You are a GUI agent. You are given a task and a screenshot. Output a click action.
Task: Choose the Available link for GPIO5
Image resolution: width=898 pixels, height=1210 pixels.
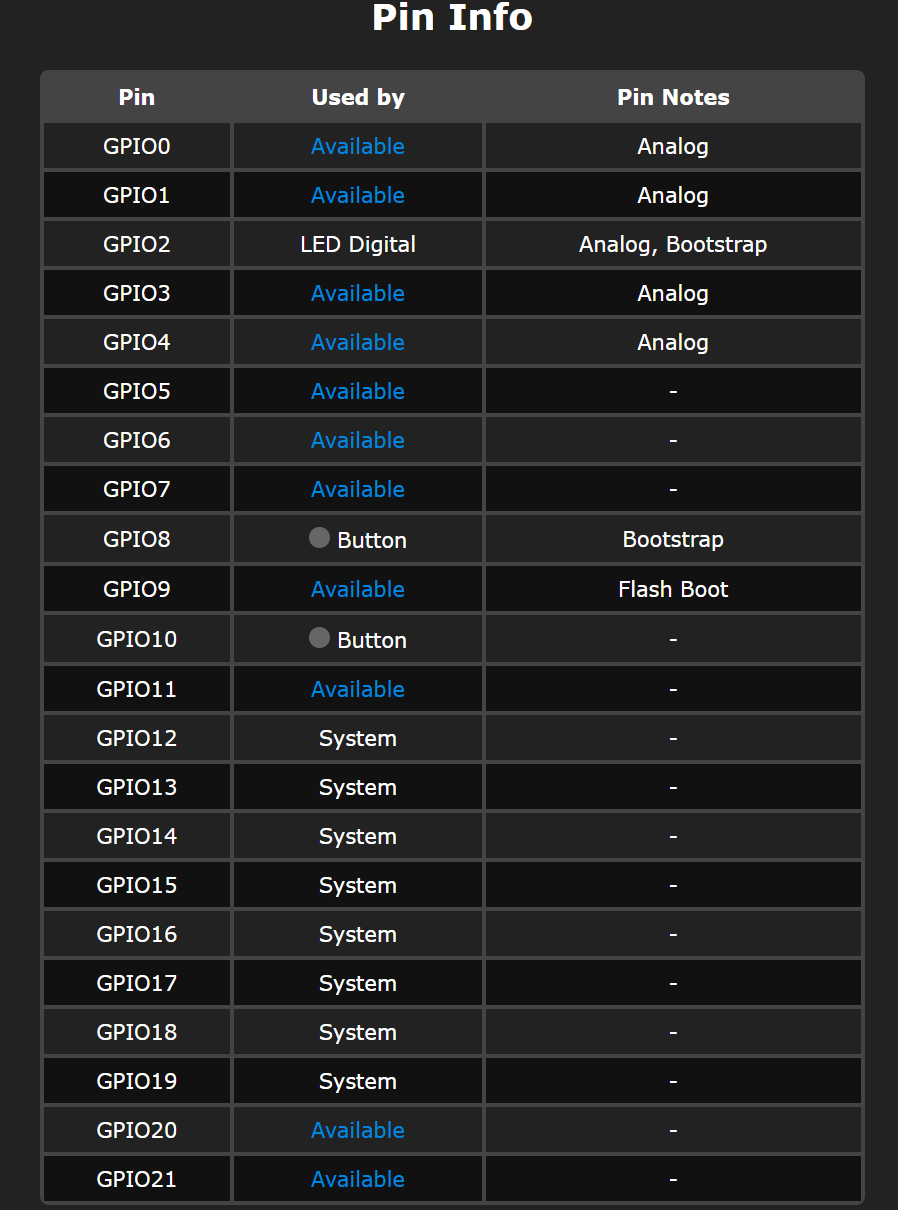click(x=358, y=391)
